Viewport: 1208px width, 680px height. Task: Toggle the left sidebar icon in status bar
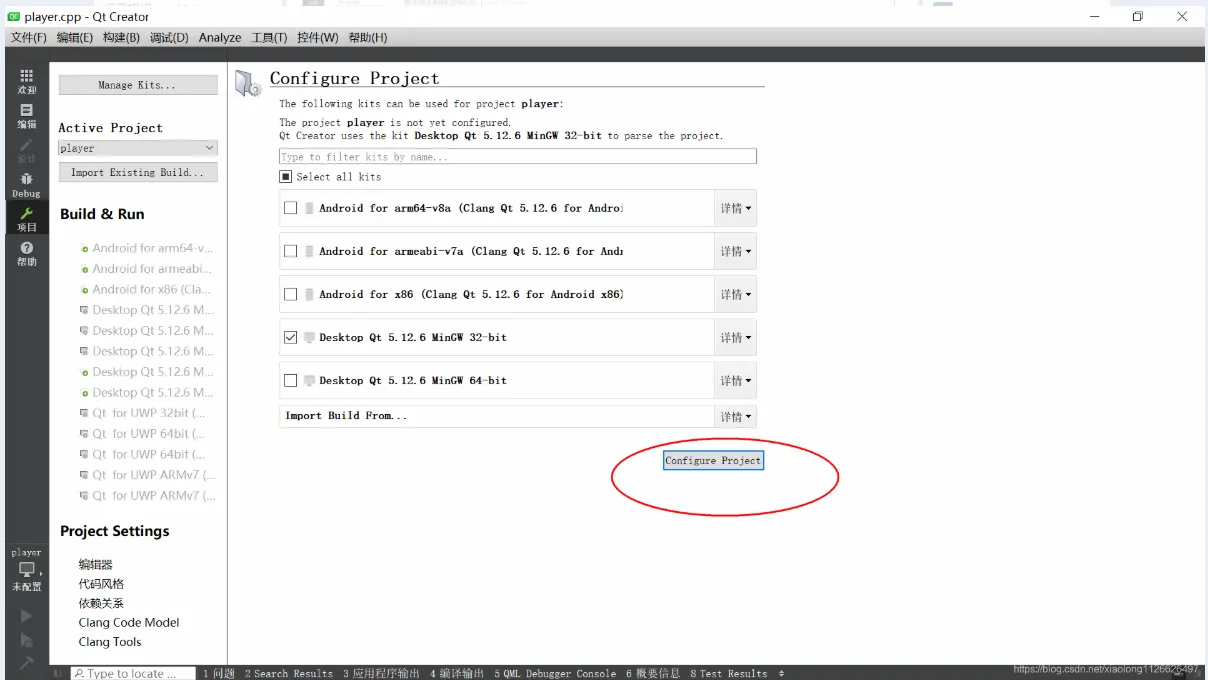coord(57,673)
